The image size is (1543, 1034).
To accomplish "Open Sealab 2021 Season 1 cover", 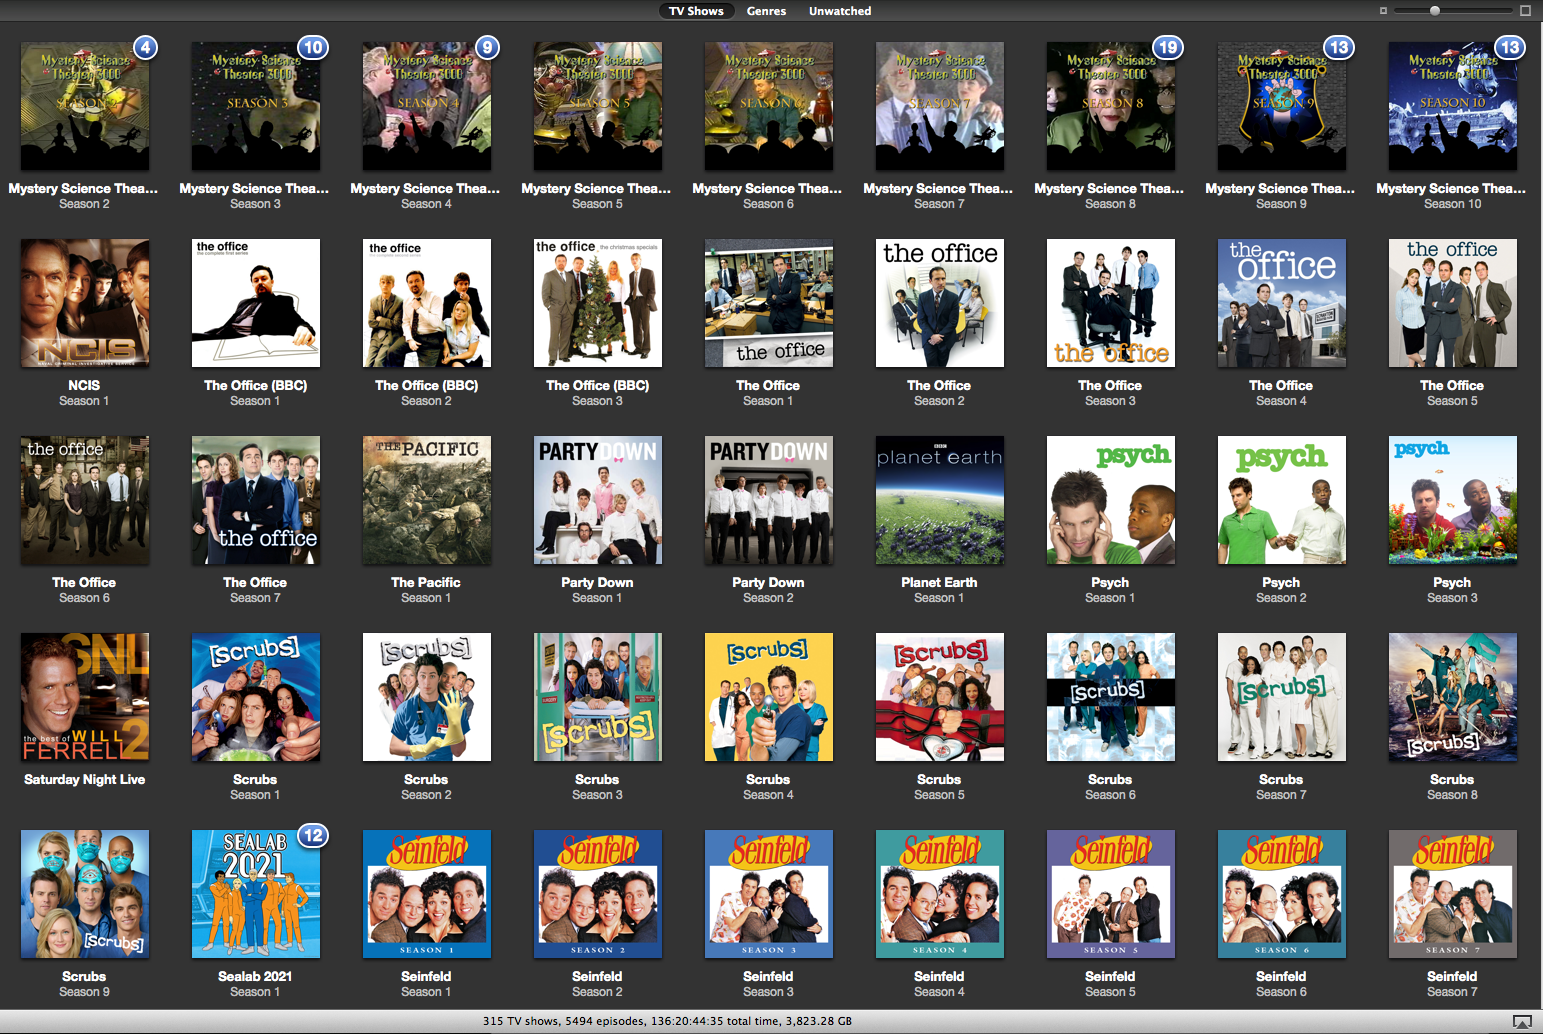I will tap(256, 894).
